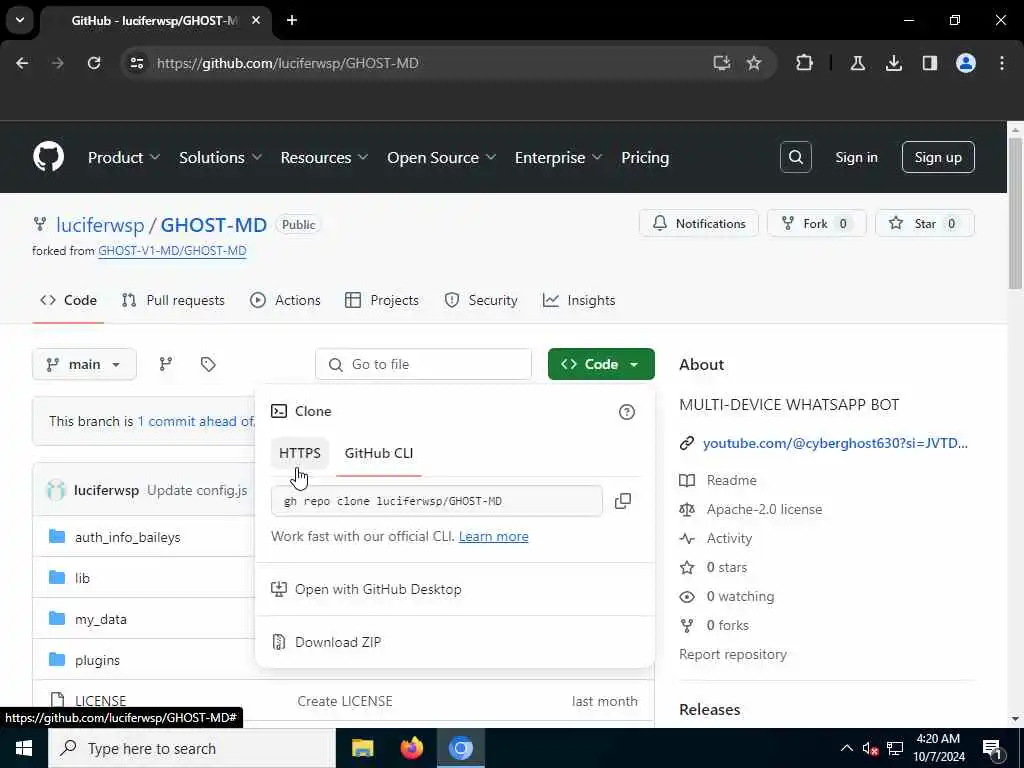Viewport: 1024px width, 768px height.
Task: Select the GitHub CLI clone tab
Action: click(x=379, y=453)
